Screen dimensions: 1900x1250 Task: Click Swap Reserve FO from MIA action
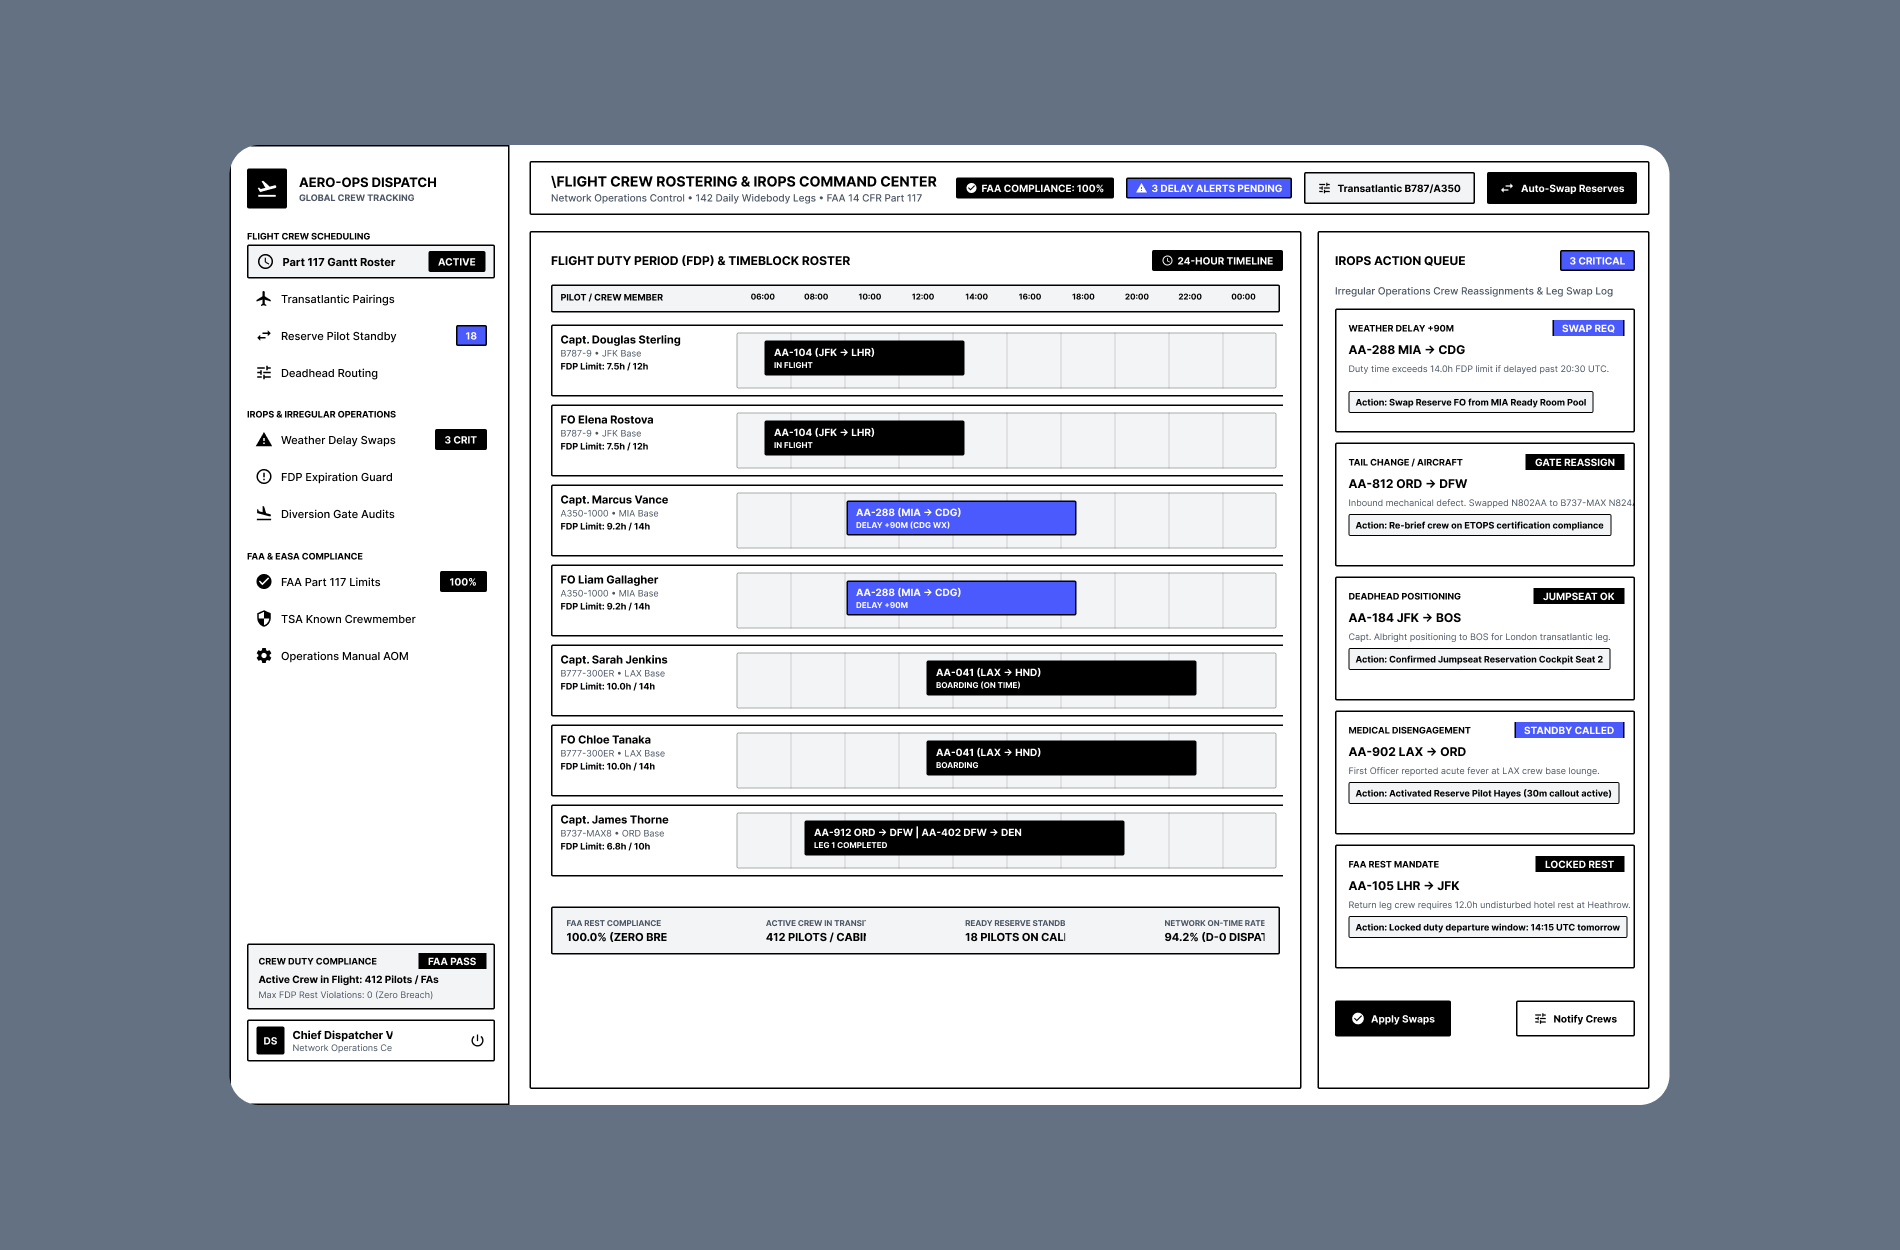pos(1470,402)
